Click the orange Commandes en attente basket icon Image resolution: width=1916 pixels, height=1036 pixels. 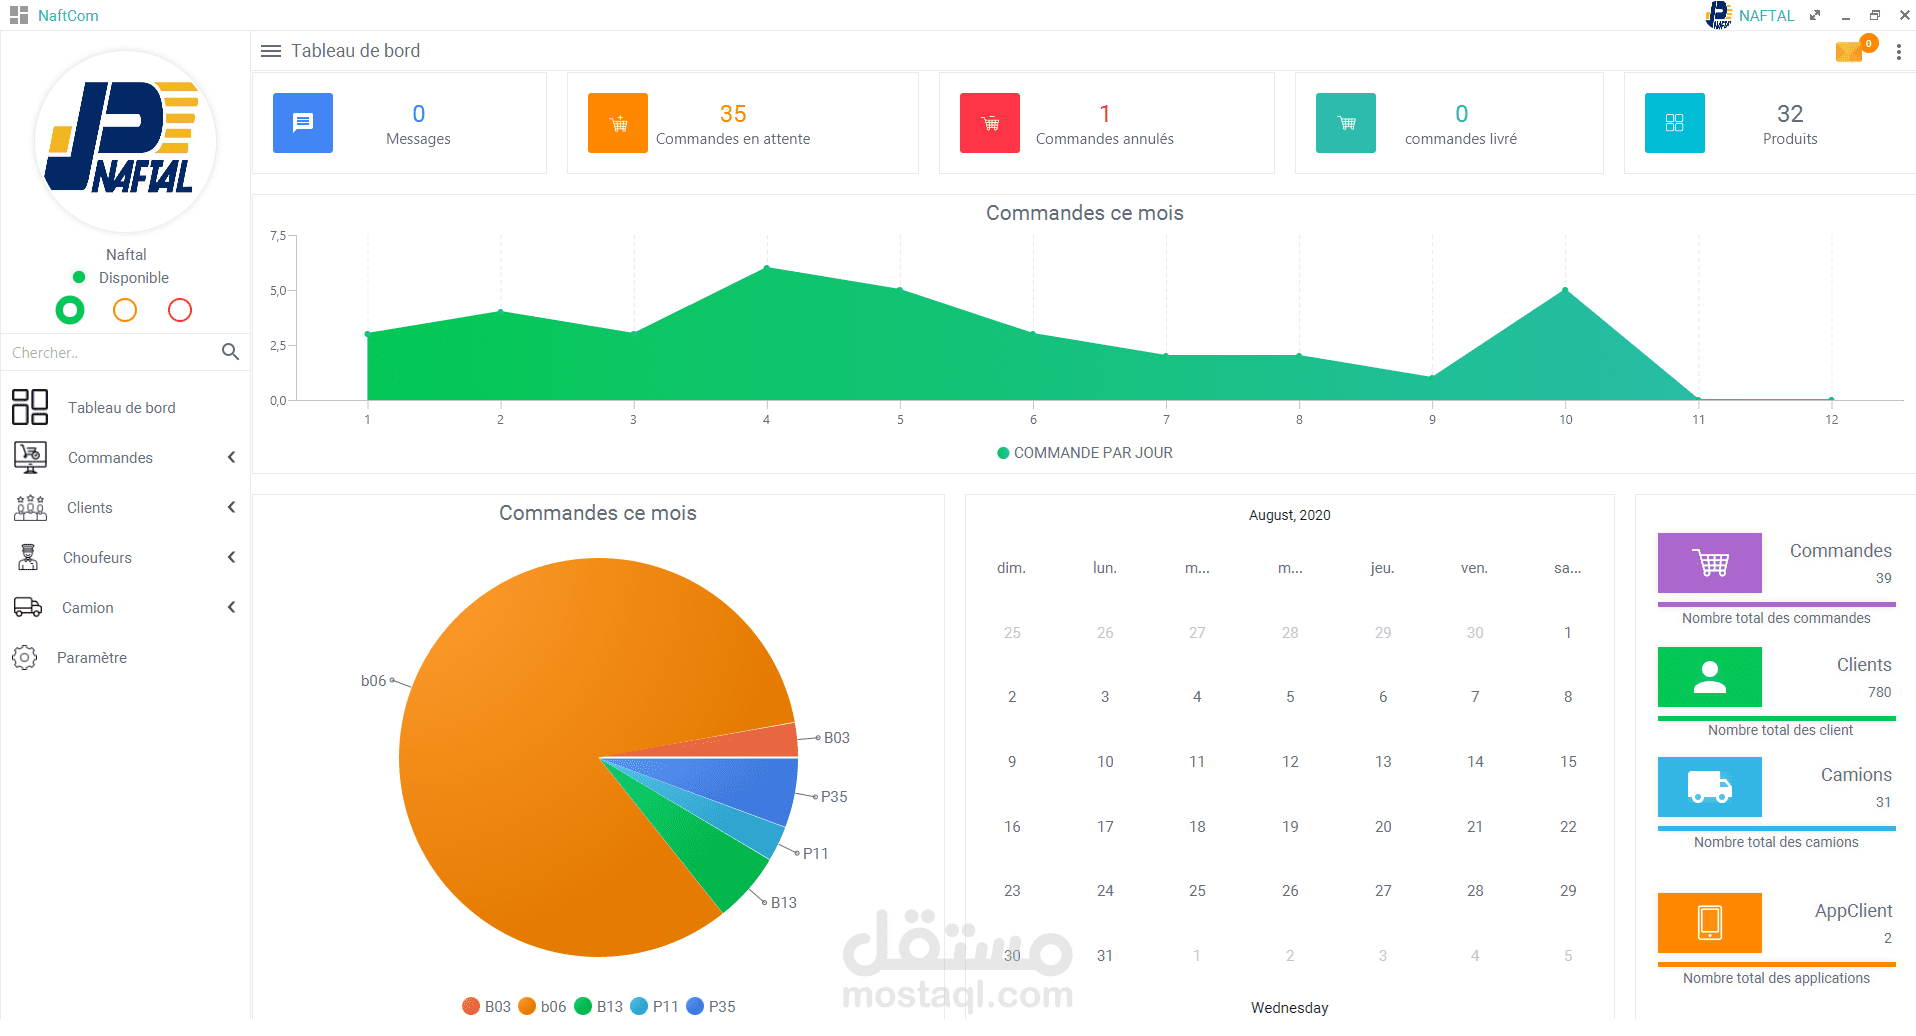[x=618, y=123]
